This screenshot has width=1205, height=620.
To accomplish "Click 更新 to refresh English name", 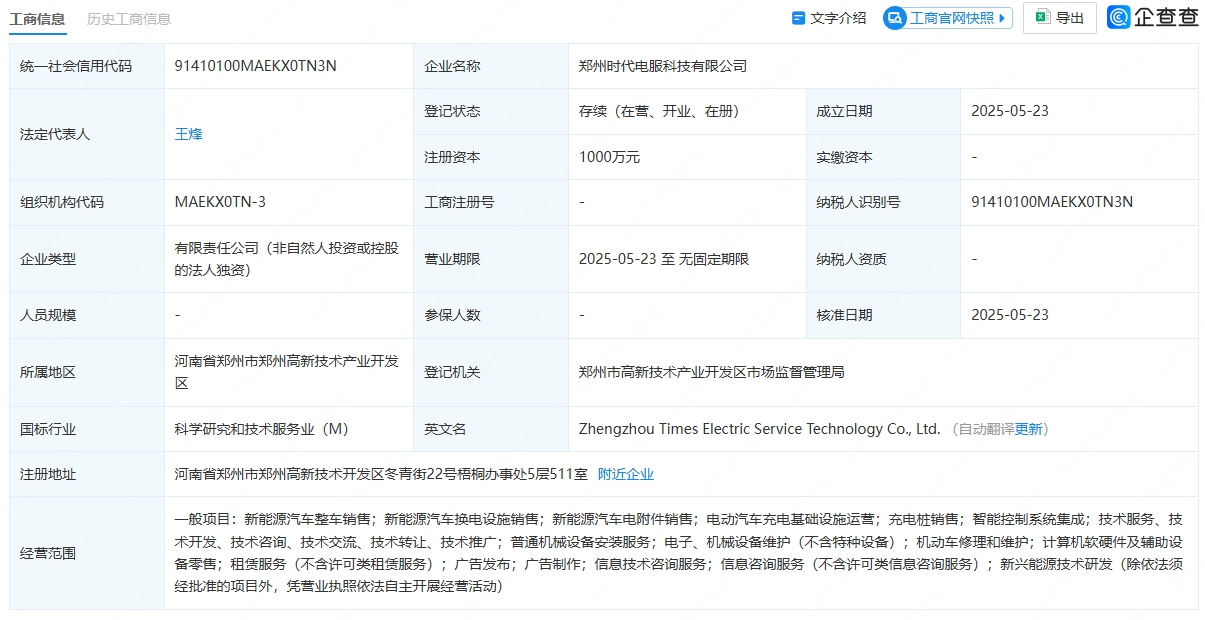I will (x=1029, y=429).
